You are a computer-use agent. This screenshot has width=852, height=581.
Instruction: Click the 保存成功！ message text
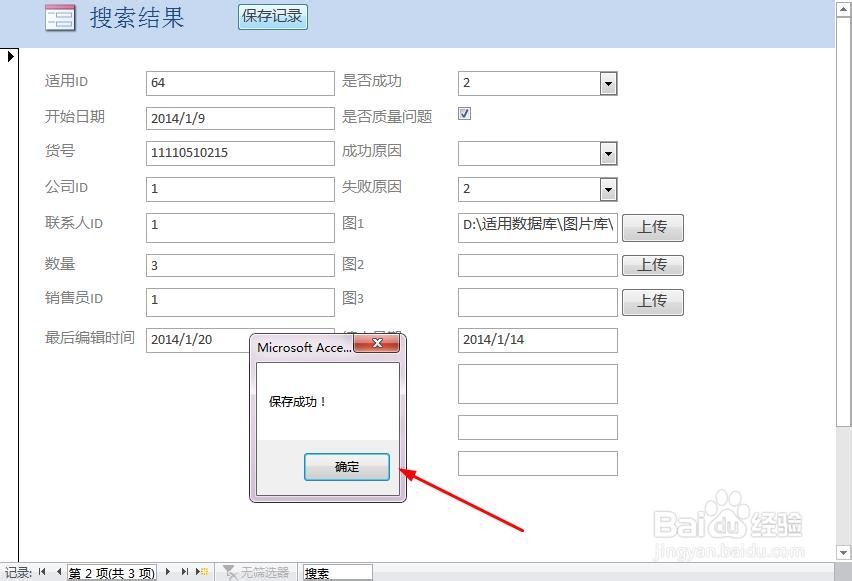pos(297,402)
